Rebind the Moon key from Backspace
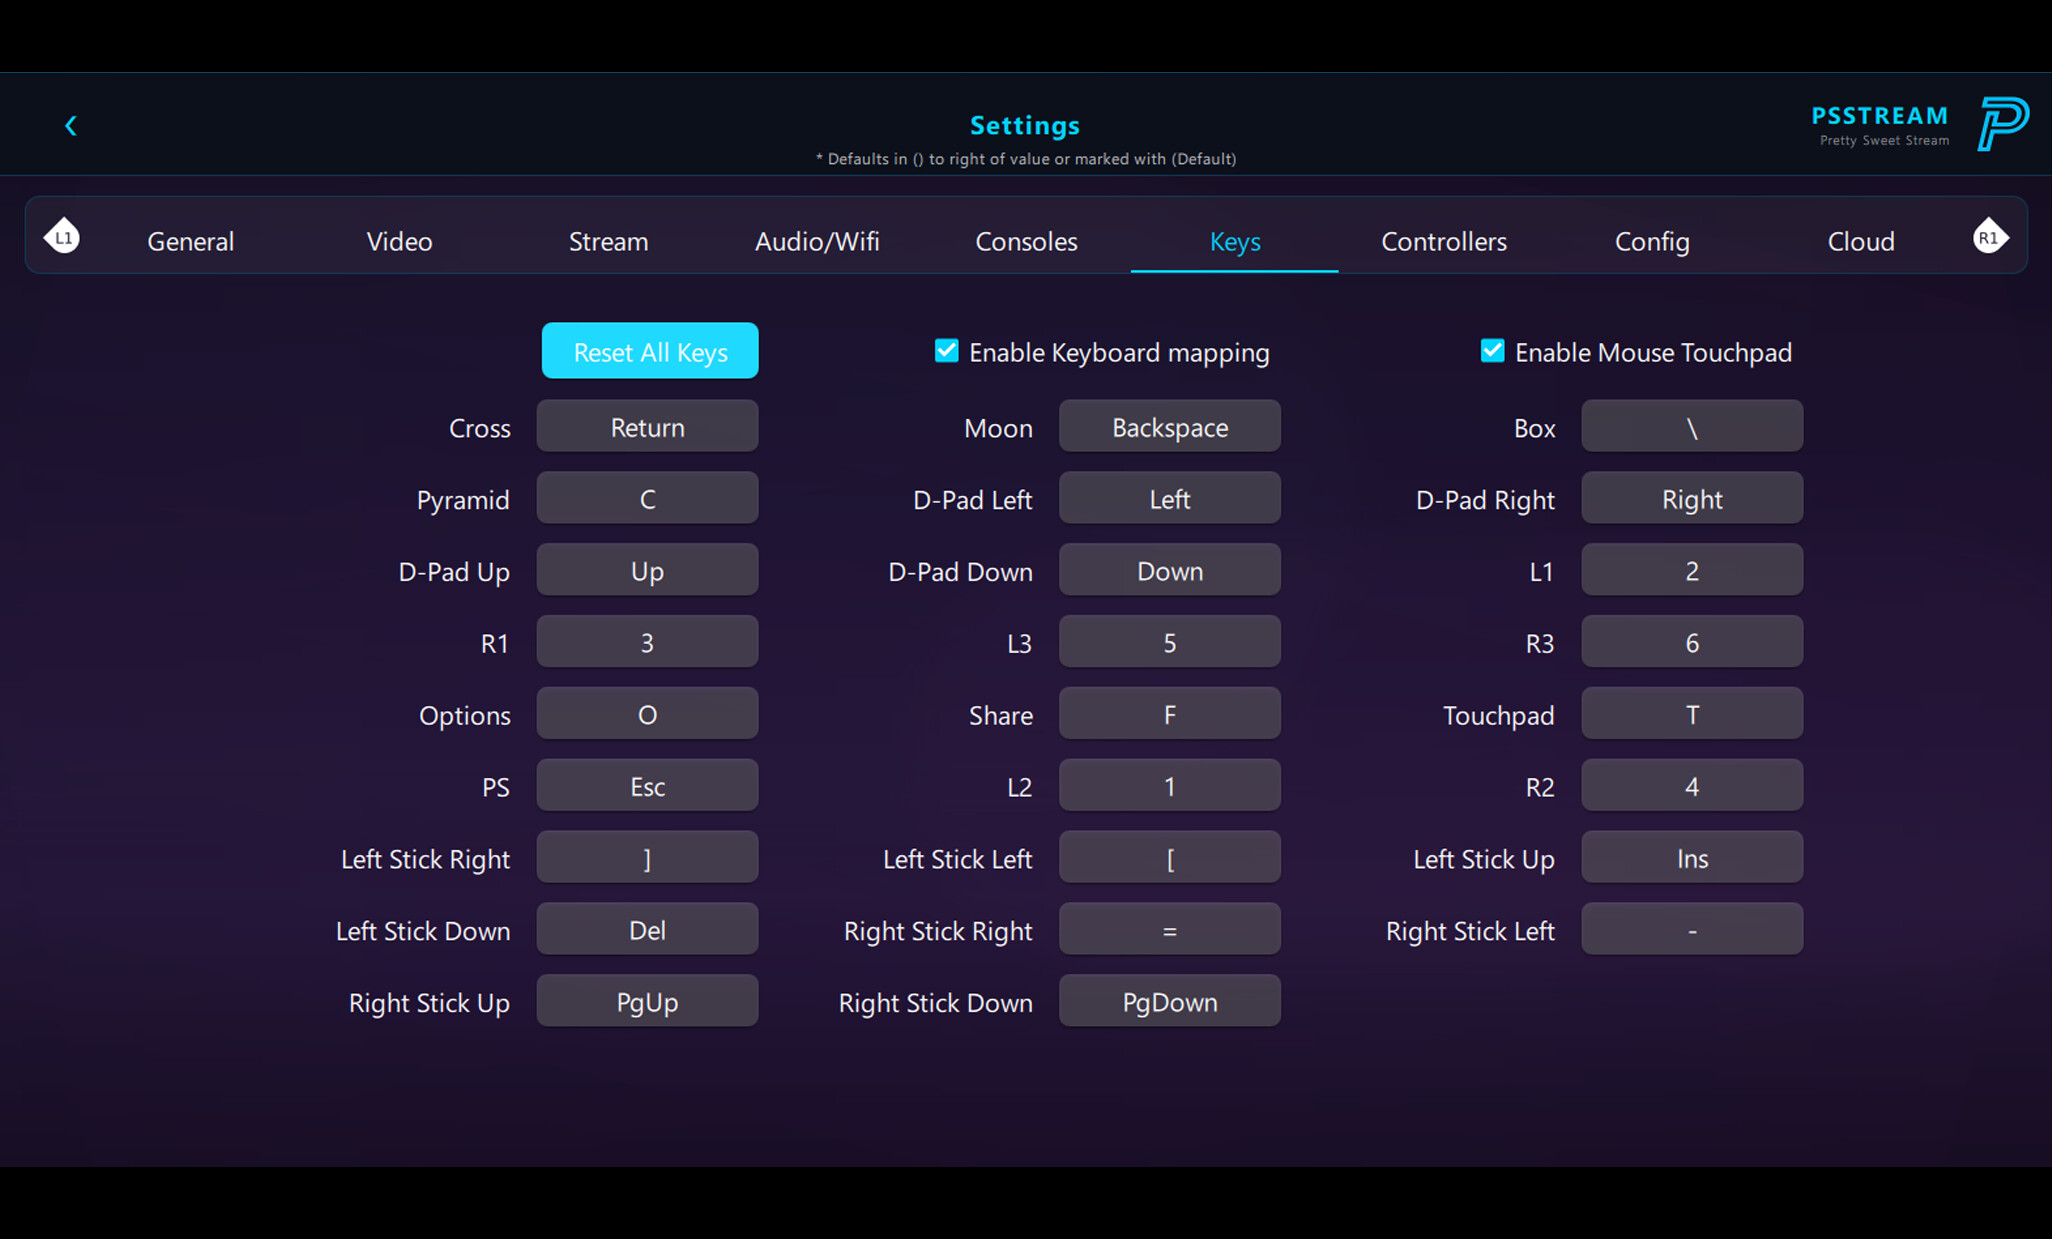The width and height of the screenshot is (2052, 1239). click(x=1169, y=426)
